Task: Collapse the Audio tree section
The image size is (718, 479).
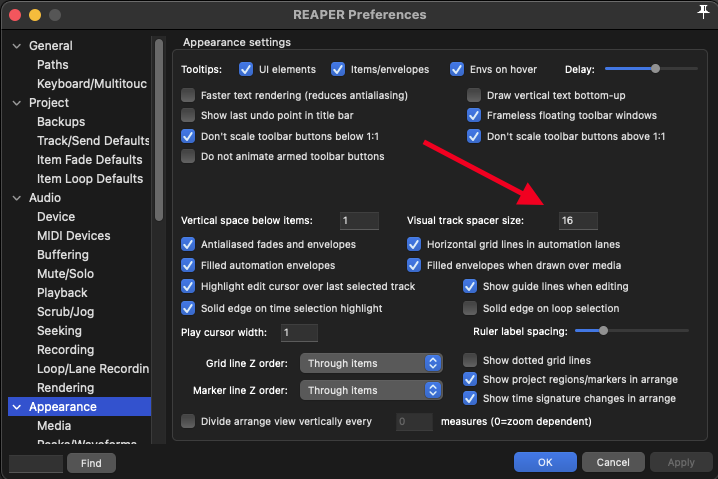Action: coord(17,198)
